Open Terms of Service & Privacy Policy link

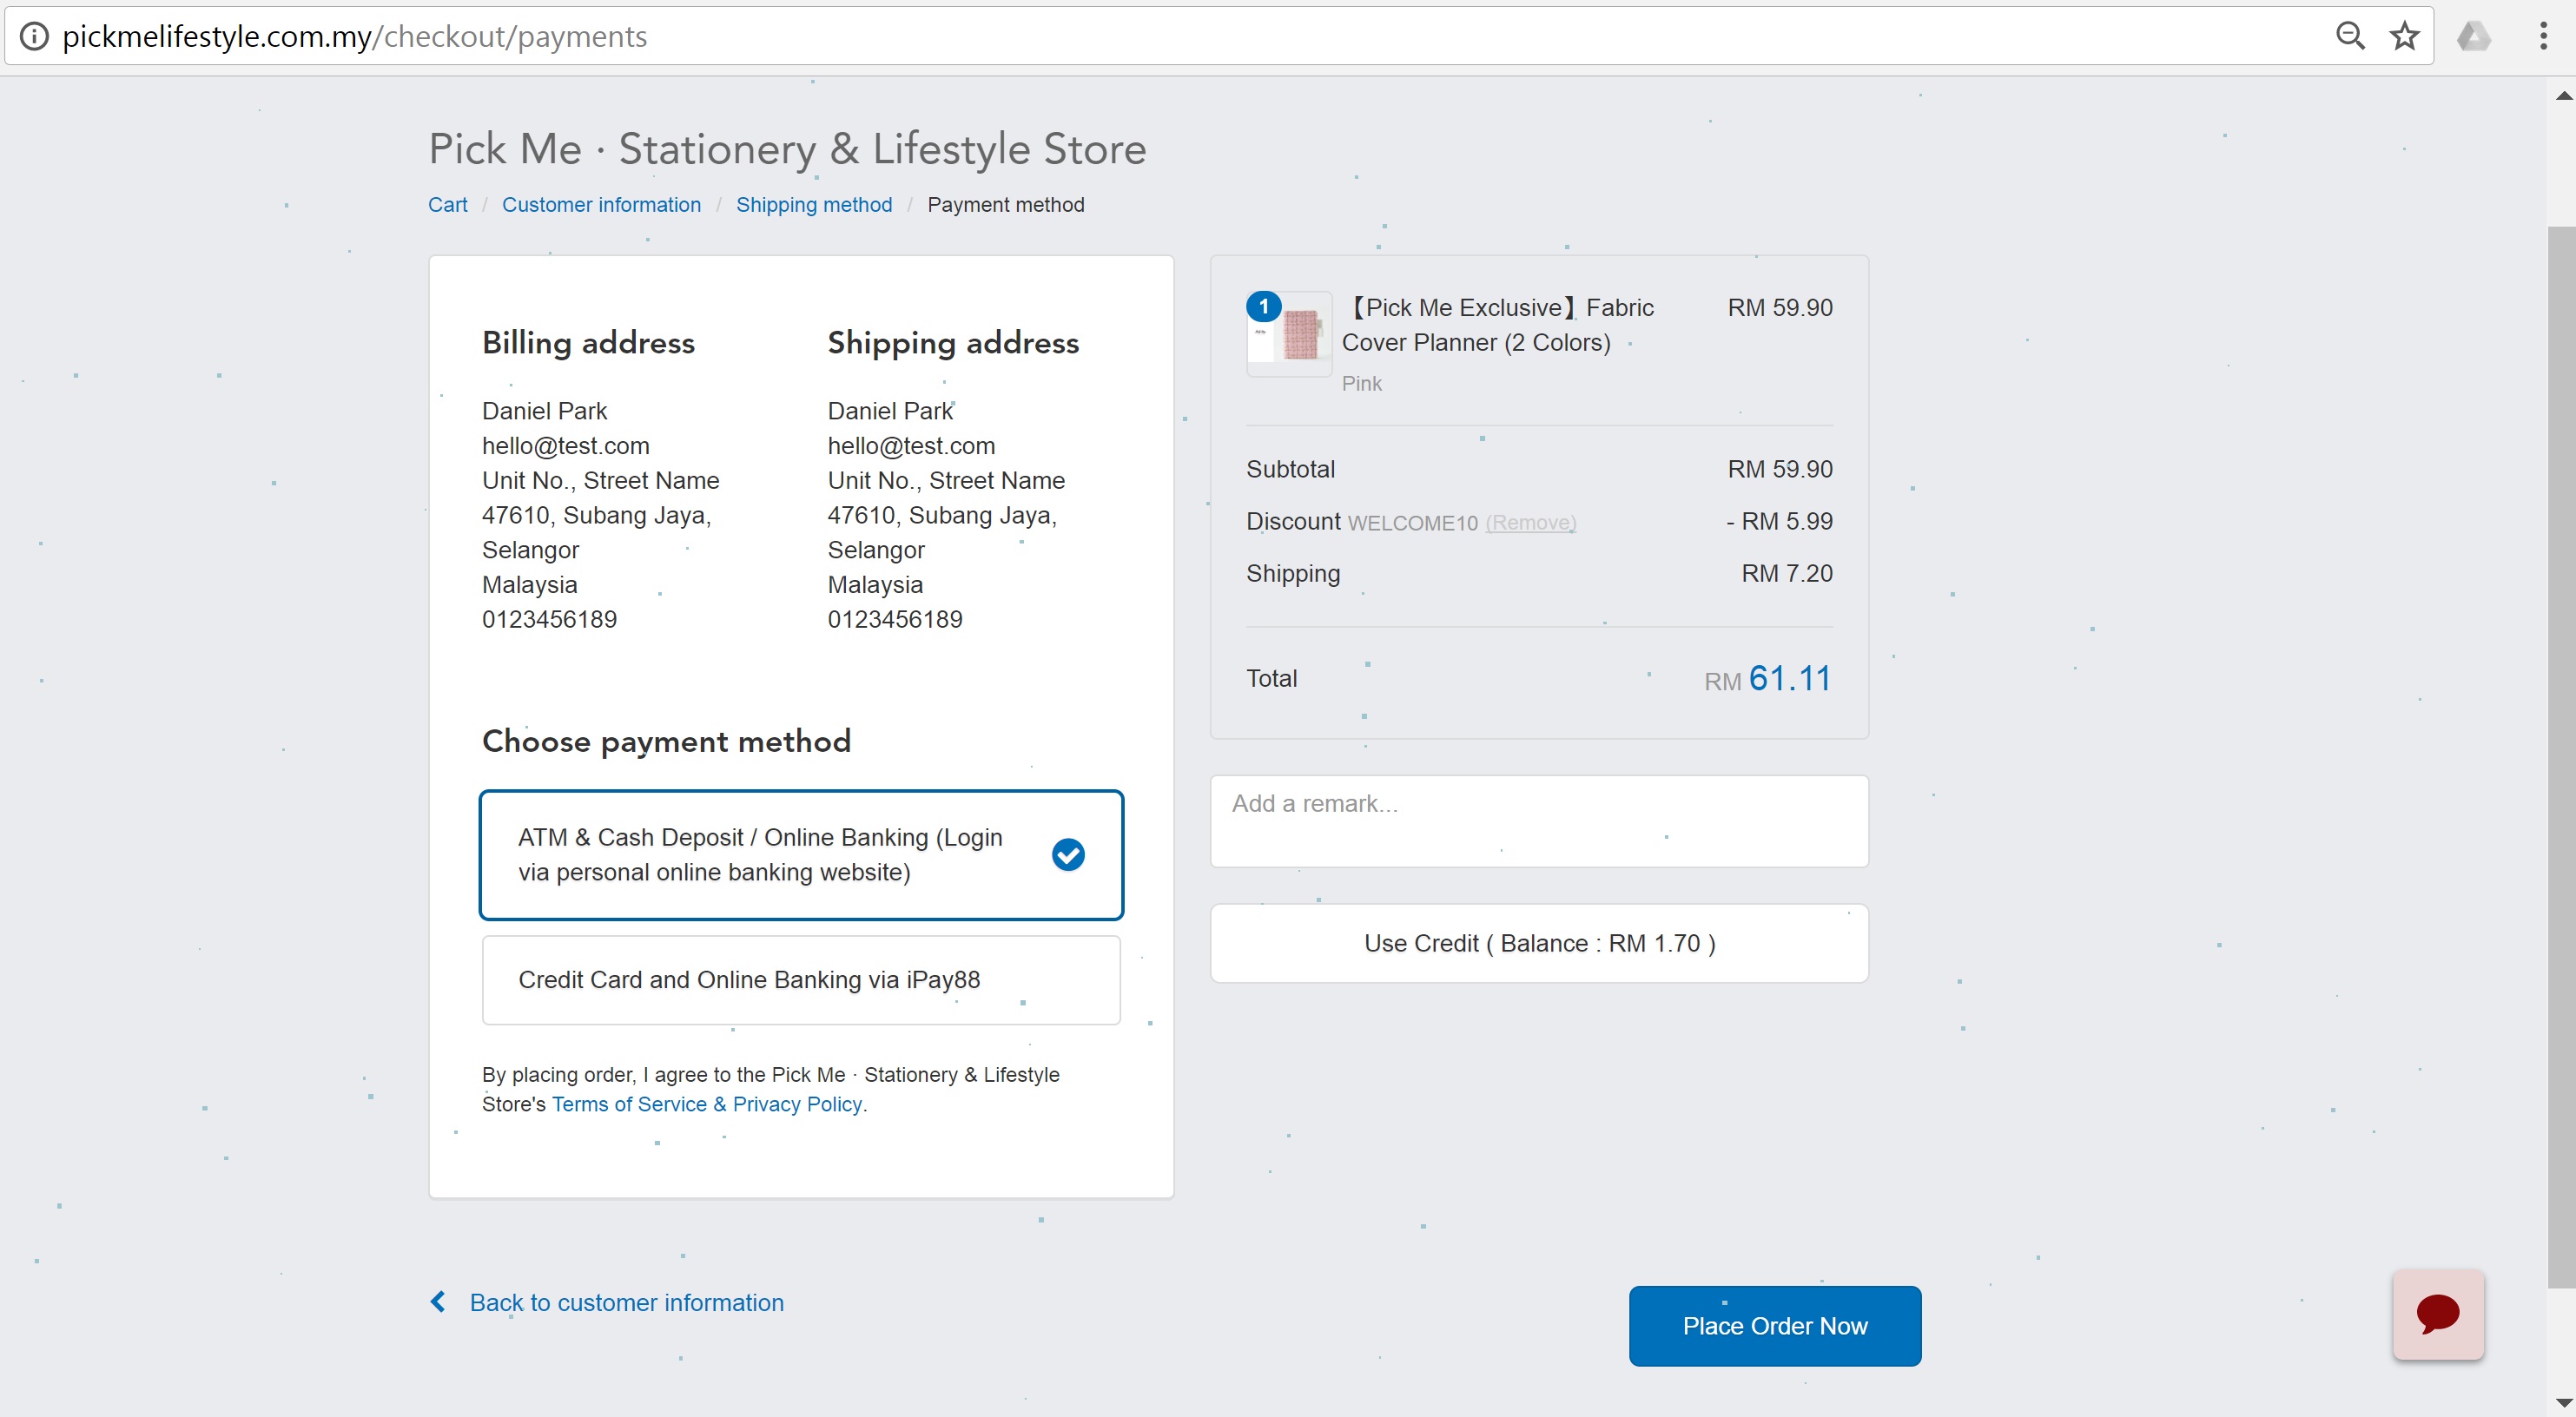pyautogui.click(x=707, y=1104)
